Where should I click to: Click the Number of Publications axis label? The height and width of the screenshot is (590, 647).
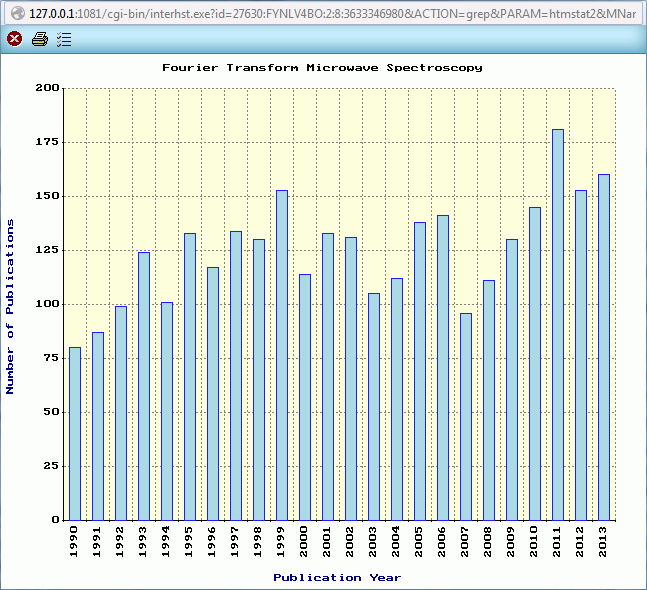click(x=11, y=306)
